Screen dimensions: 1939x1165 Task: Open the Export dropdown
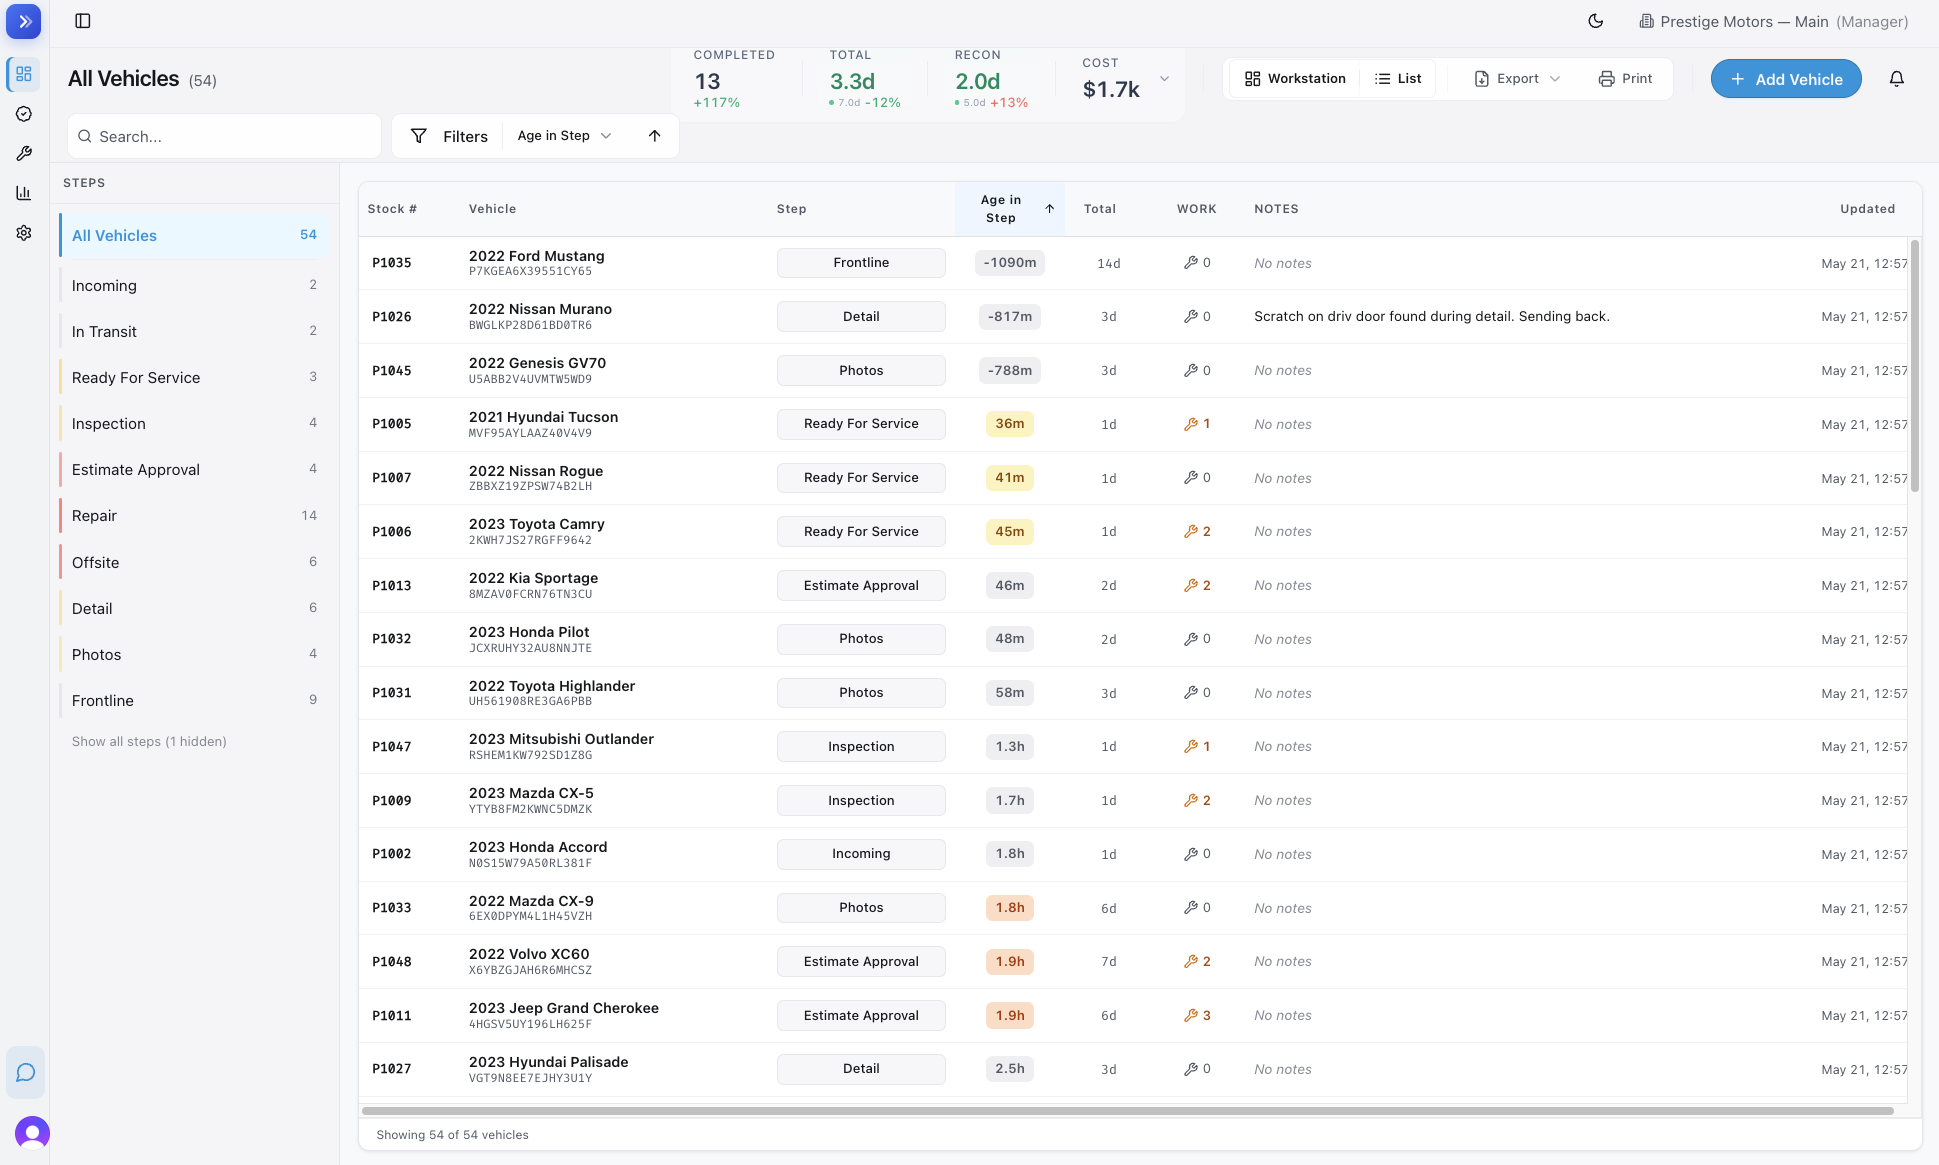(x=1517, y=79)
